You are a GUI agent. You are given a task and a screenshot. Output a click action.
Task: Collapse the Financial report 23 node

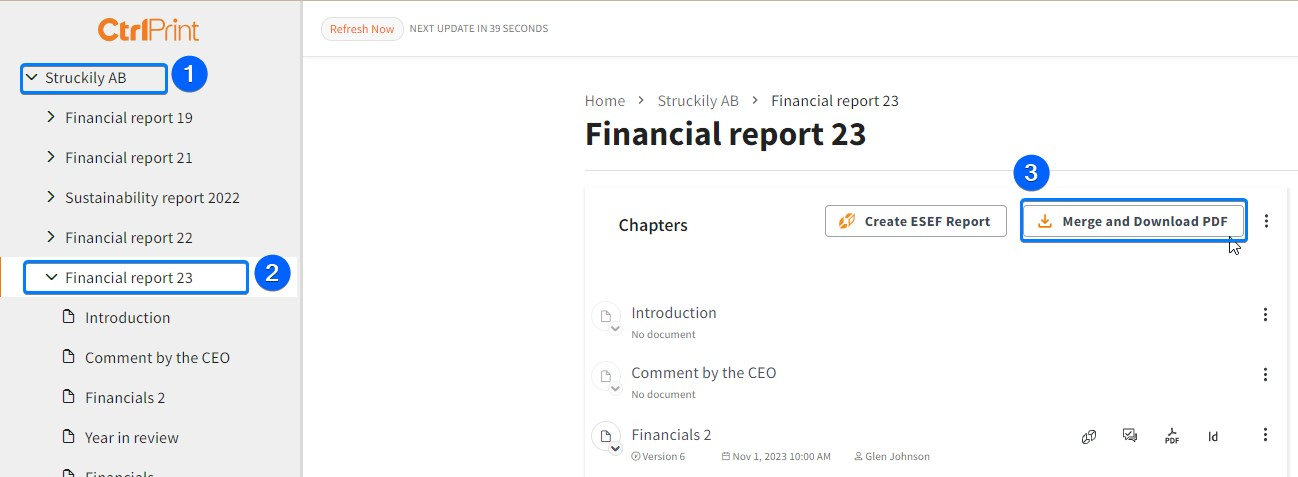coord(51,277)
